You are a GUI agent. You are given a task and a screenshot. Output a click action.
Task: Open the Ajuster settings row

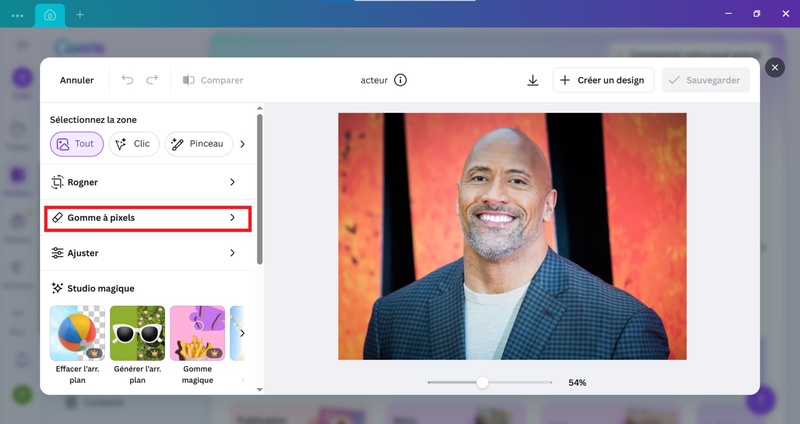tap(148, 253)
